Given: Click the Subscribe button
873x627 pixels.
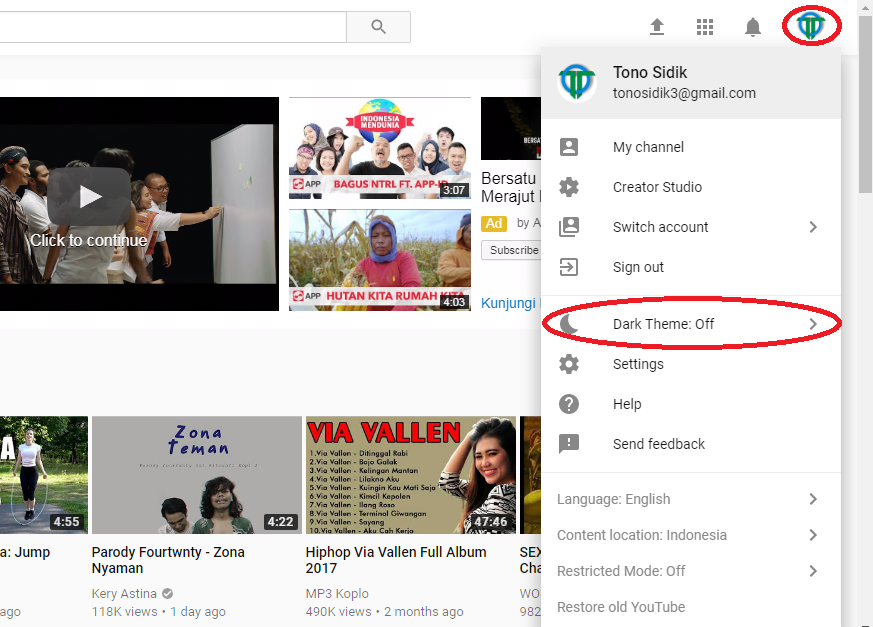Looking at the screenshot, I should 512,250.
